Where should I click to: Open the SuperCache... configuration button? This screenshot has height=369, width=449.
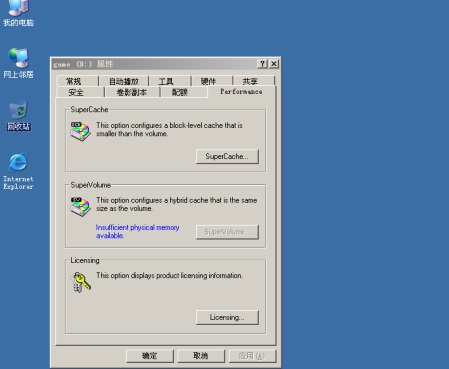click(227, 156)
